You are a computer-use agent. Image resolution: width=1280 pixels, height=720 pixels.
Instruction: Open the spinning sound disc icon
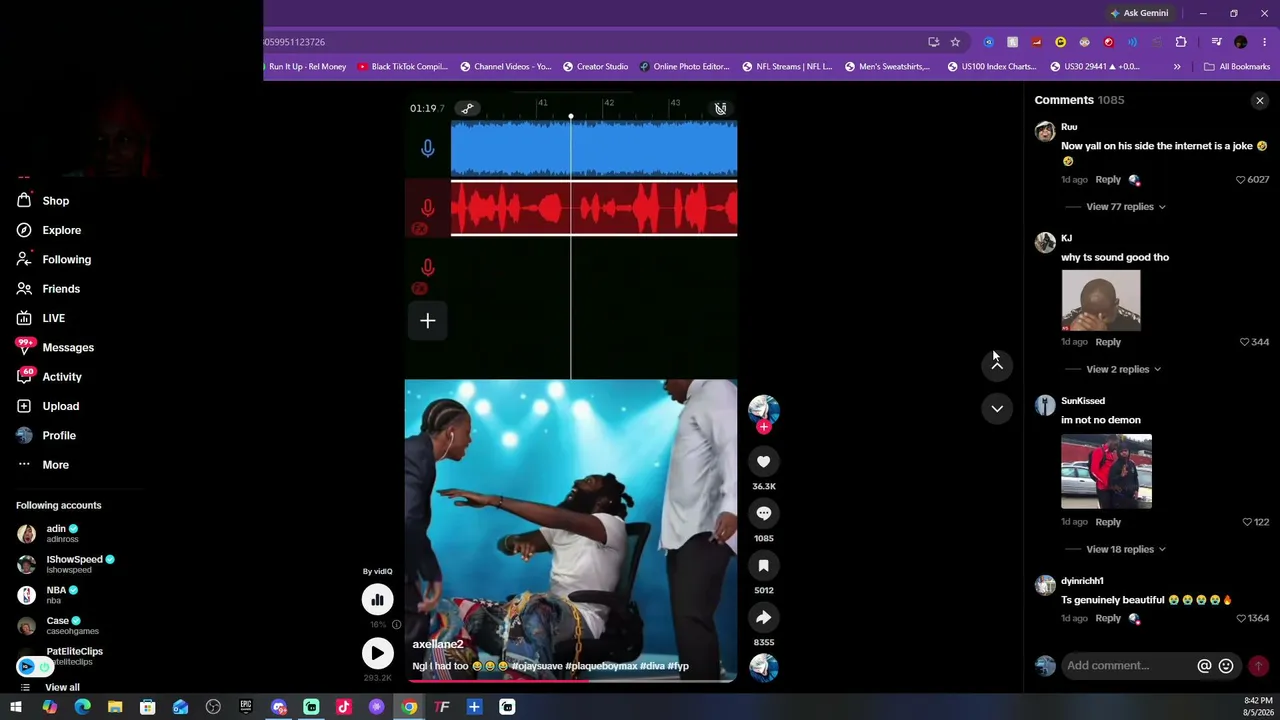tap(763, 667)
